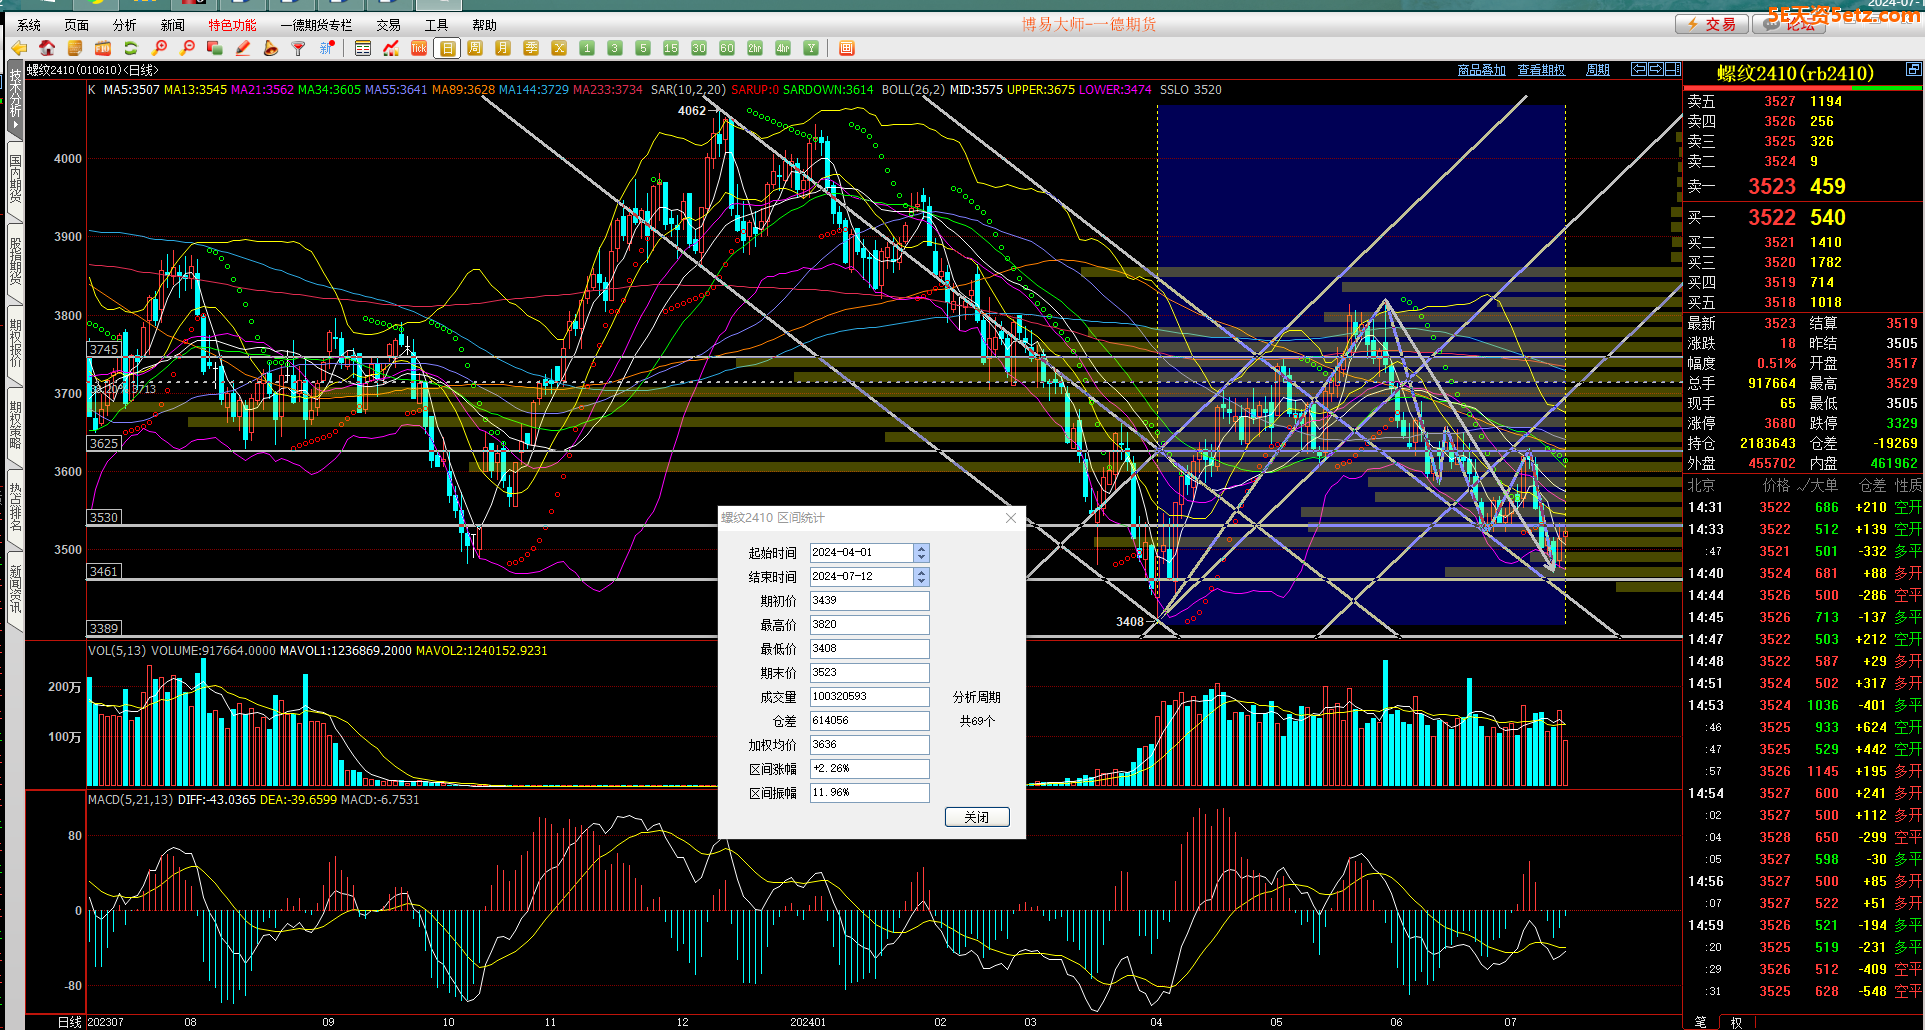The width and height of the screenshot is (1925, 1030).
Task: Switch to 4hr period
Action: click(x=783, y=48)
